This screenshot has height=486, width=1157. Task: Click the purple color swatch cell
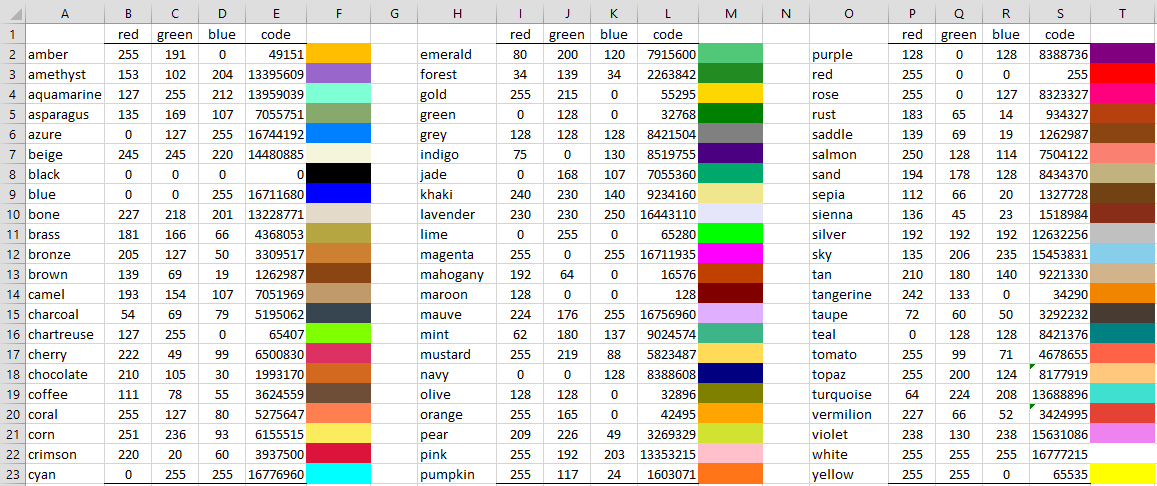(x=1123, y=54)
